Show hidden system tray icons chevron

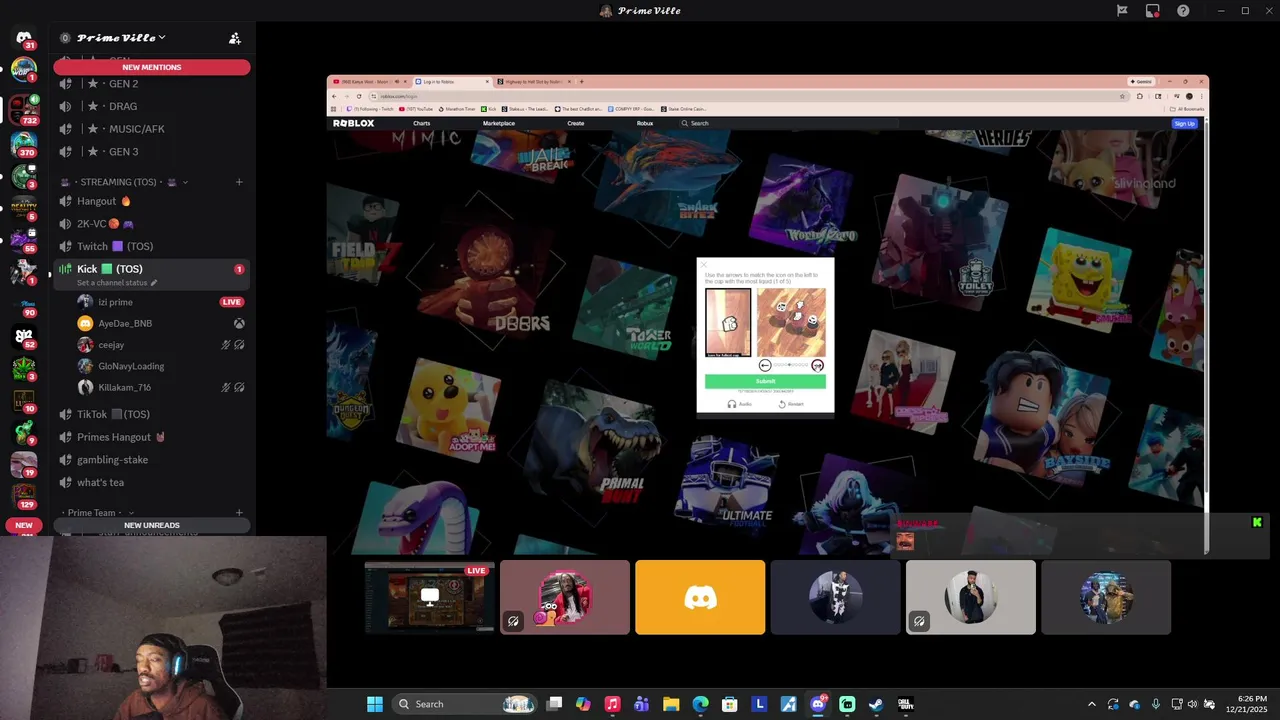pyautogui.click(x=1091, y=704)
